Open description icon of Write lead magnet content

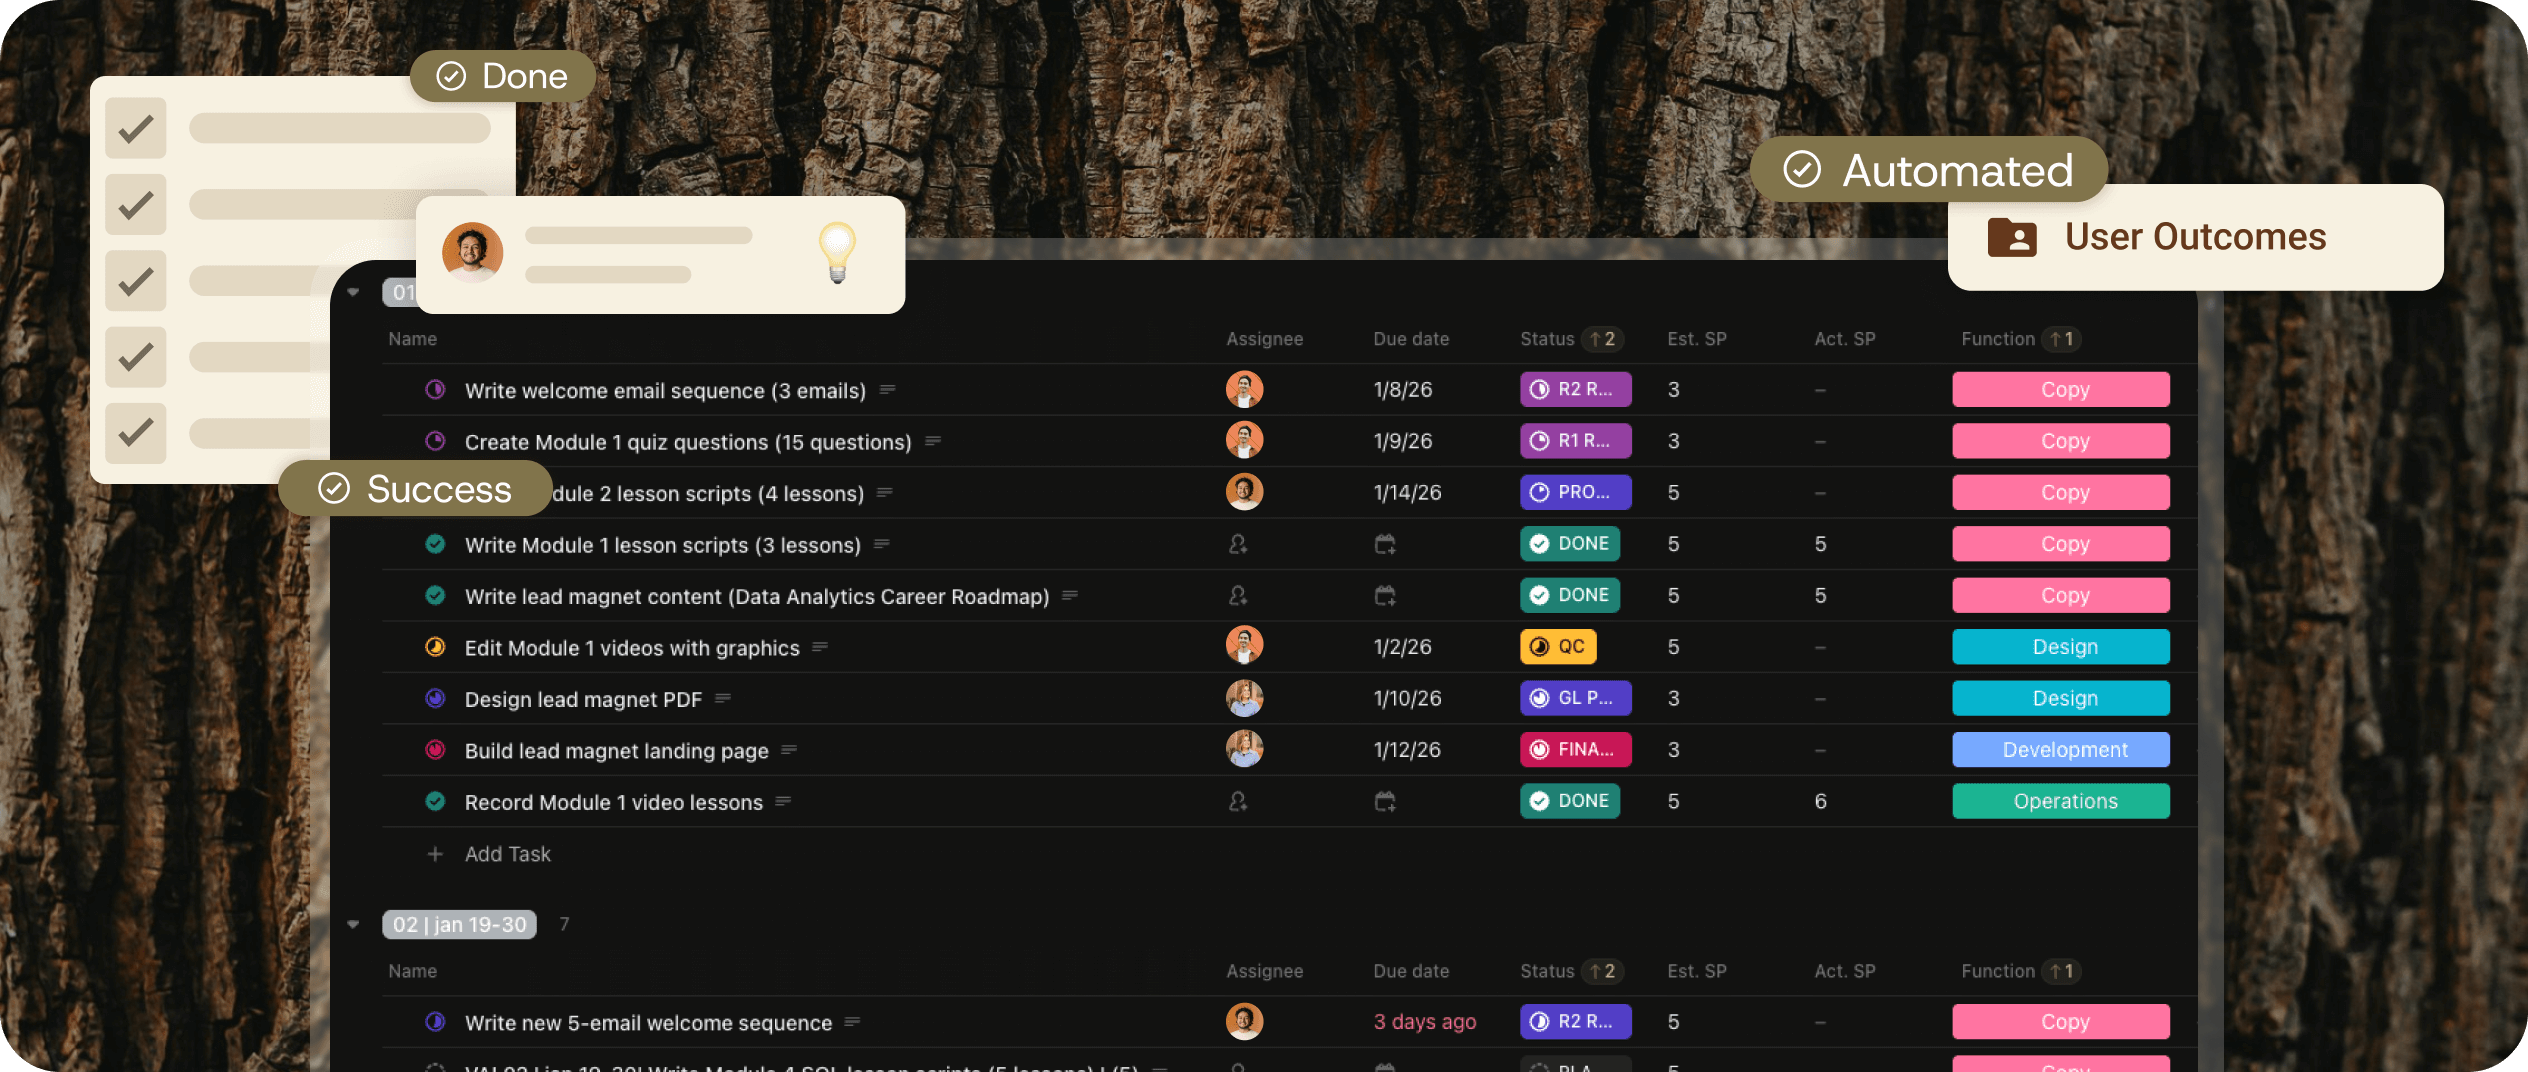[x=1070, y=596]
